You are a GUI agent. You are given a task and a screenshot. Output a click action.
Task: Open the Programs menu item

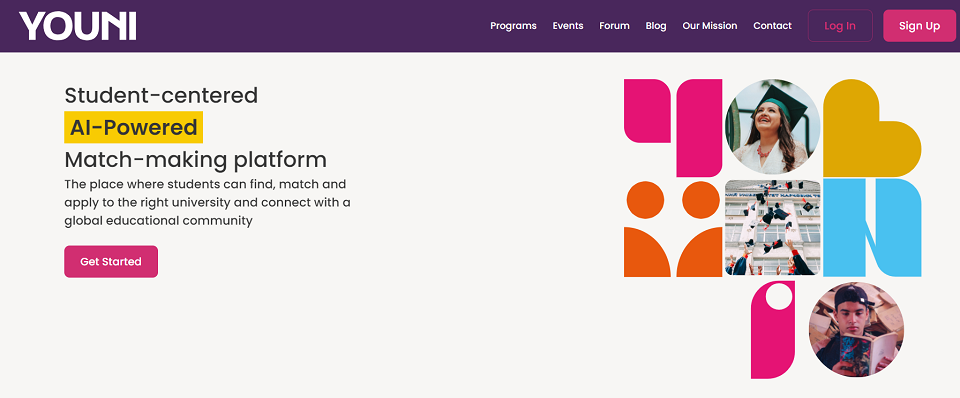coord(513,26)
